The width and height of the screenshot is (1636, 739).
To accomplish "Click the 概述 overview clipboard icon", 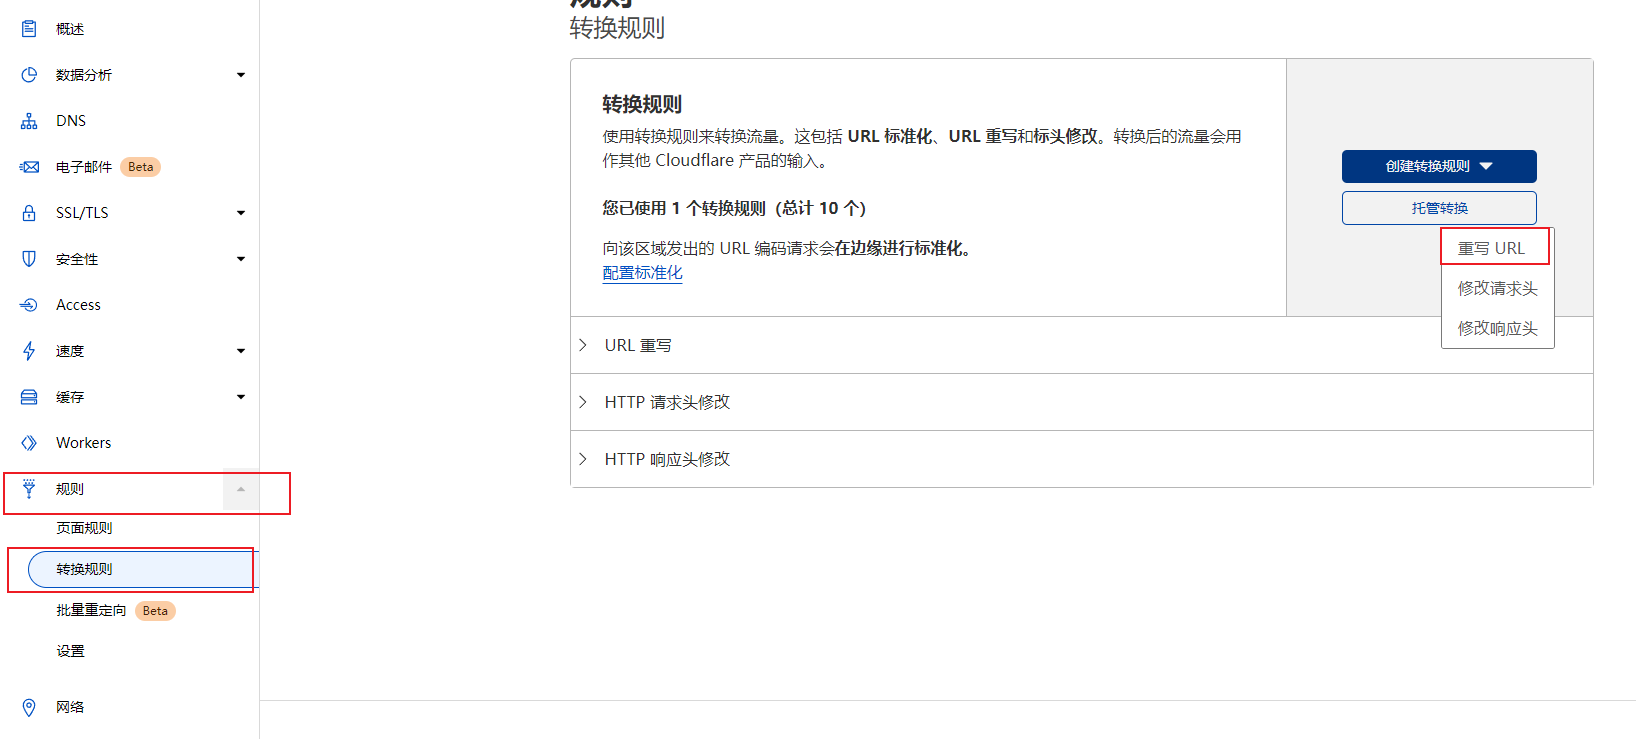I will pos(29,29).
